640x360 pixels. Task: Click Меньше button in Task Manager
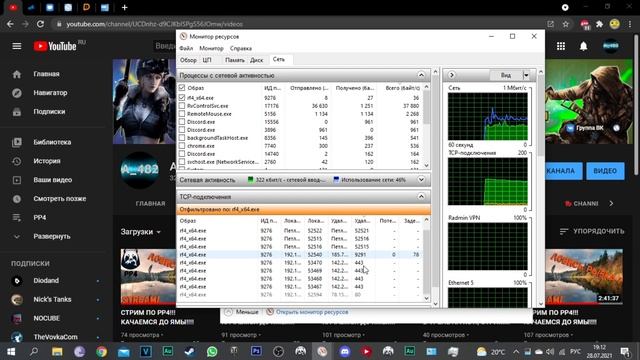[x=247, y=312]
